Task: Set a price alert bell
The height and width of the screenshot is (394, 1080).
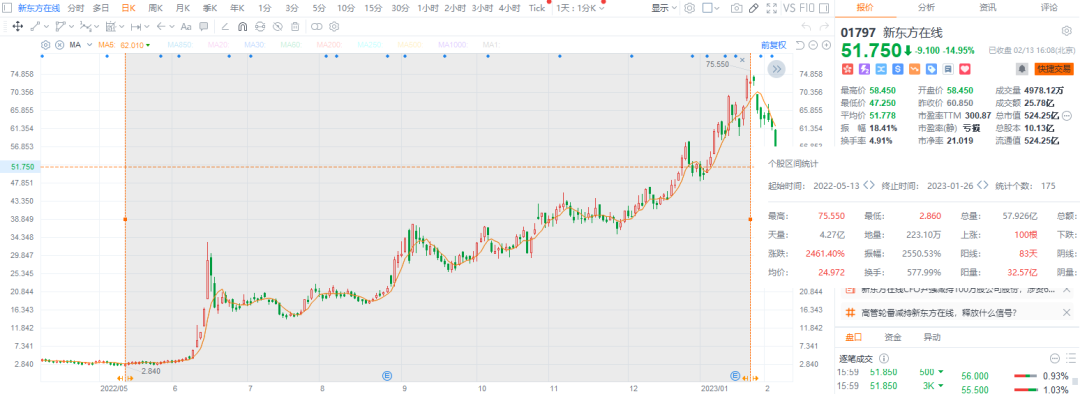Action: pos(1022,69)
